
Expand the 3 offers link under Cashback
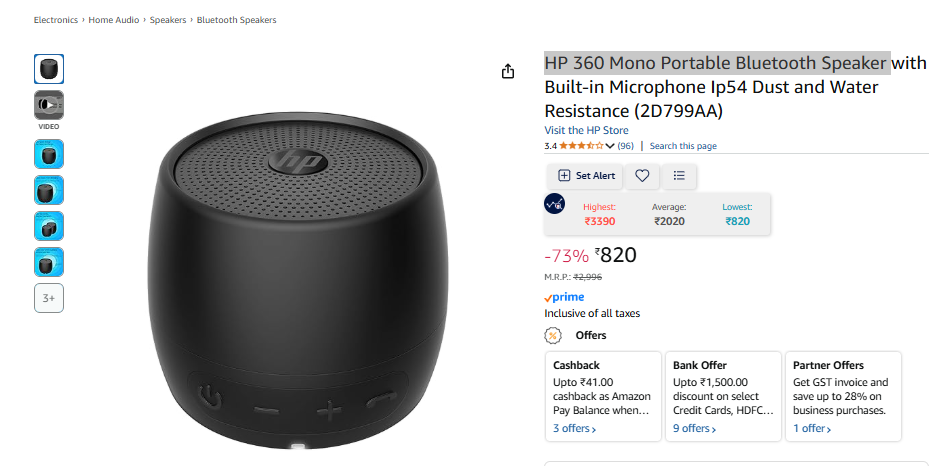pos(574,429)
